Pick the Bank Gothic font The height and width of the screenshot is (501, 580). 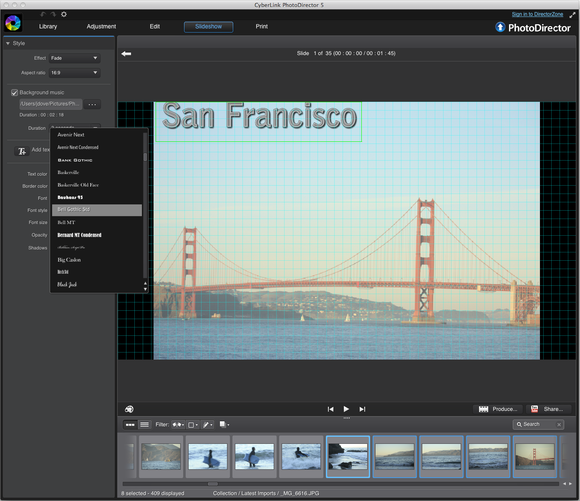coord(97,160)
